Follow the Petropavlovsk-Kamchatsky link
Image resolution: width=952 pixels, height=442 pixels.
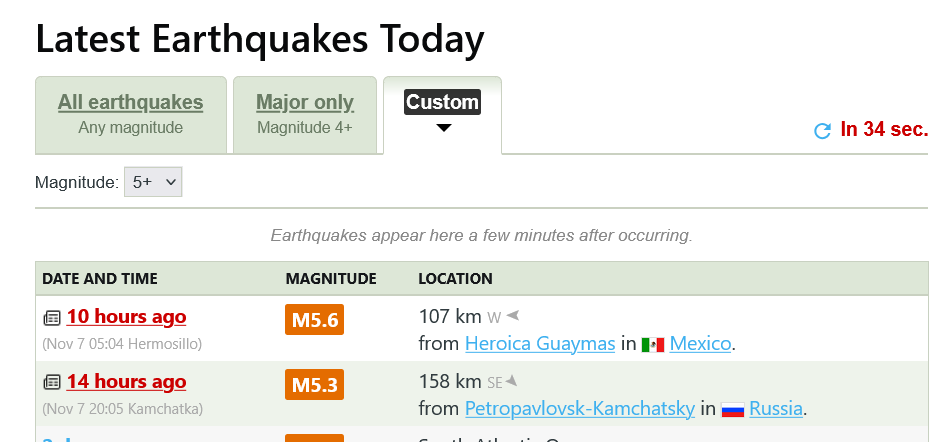tap(580, 408)
